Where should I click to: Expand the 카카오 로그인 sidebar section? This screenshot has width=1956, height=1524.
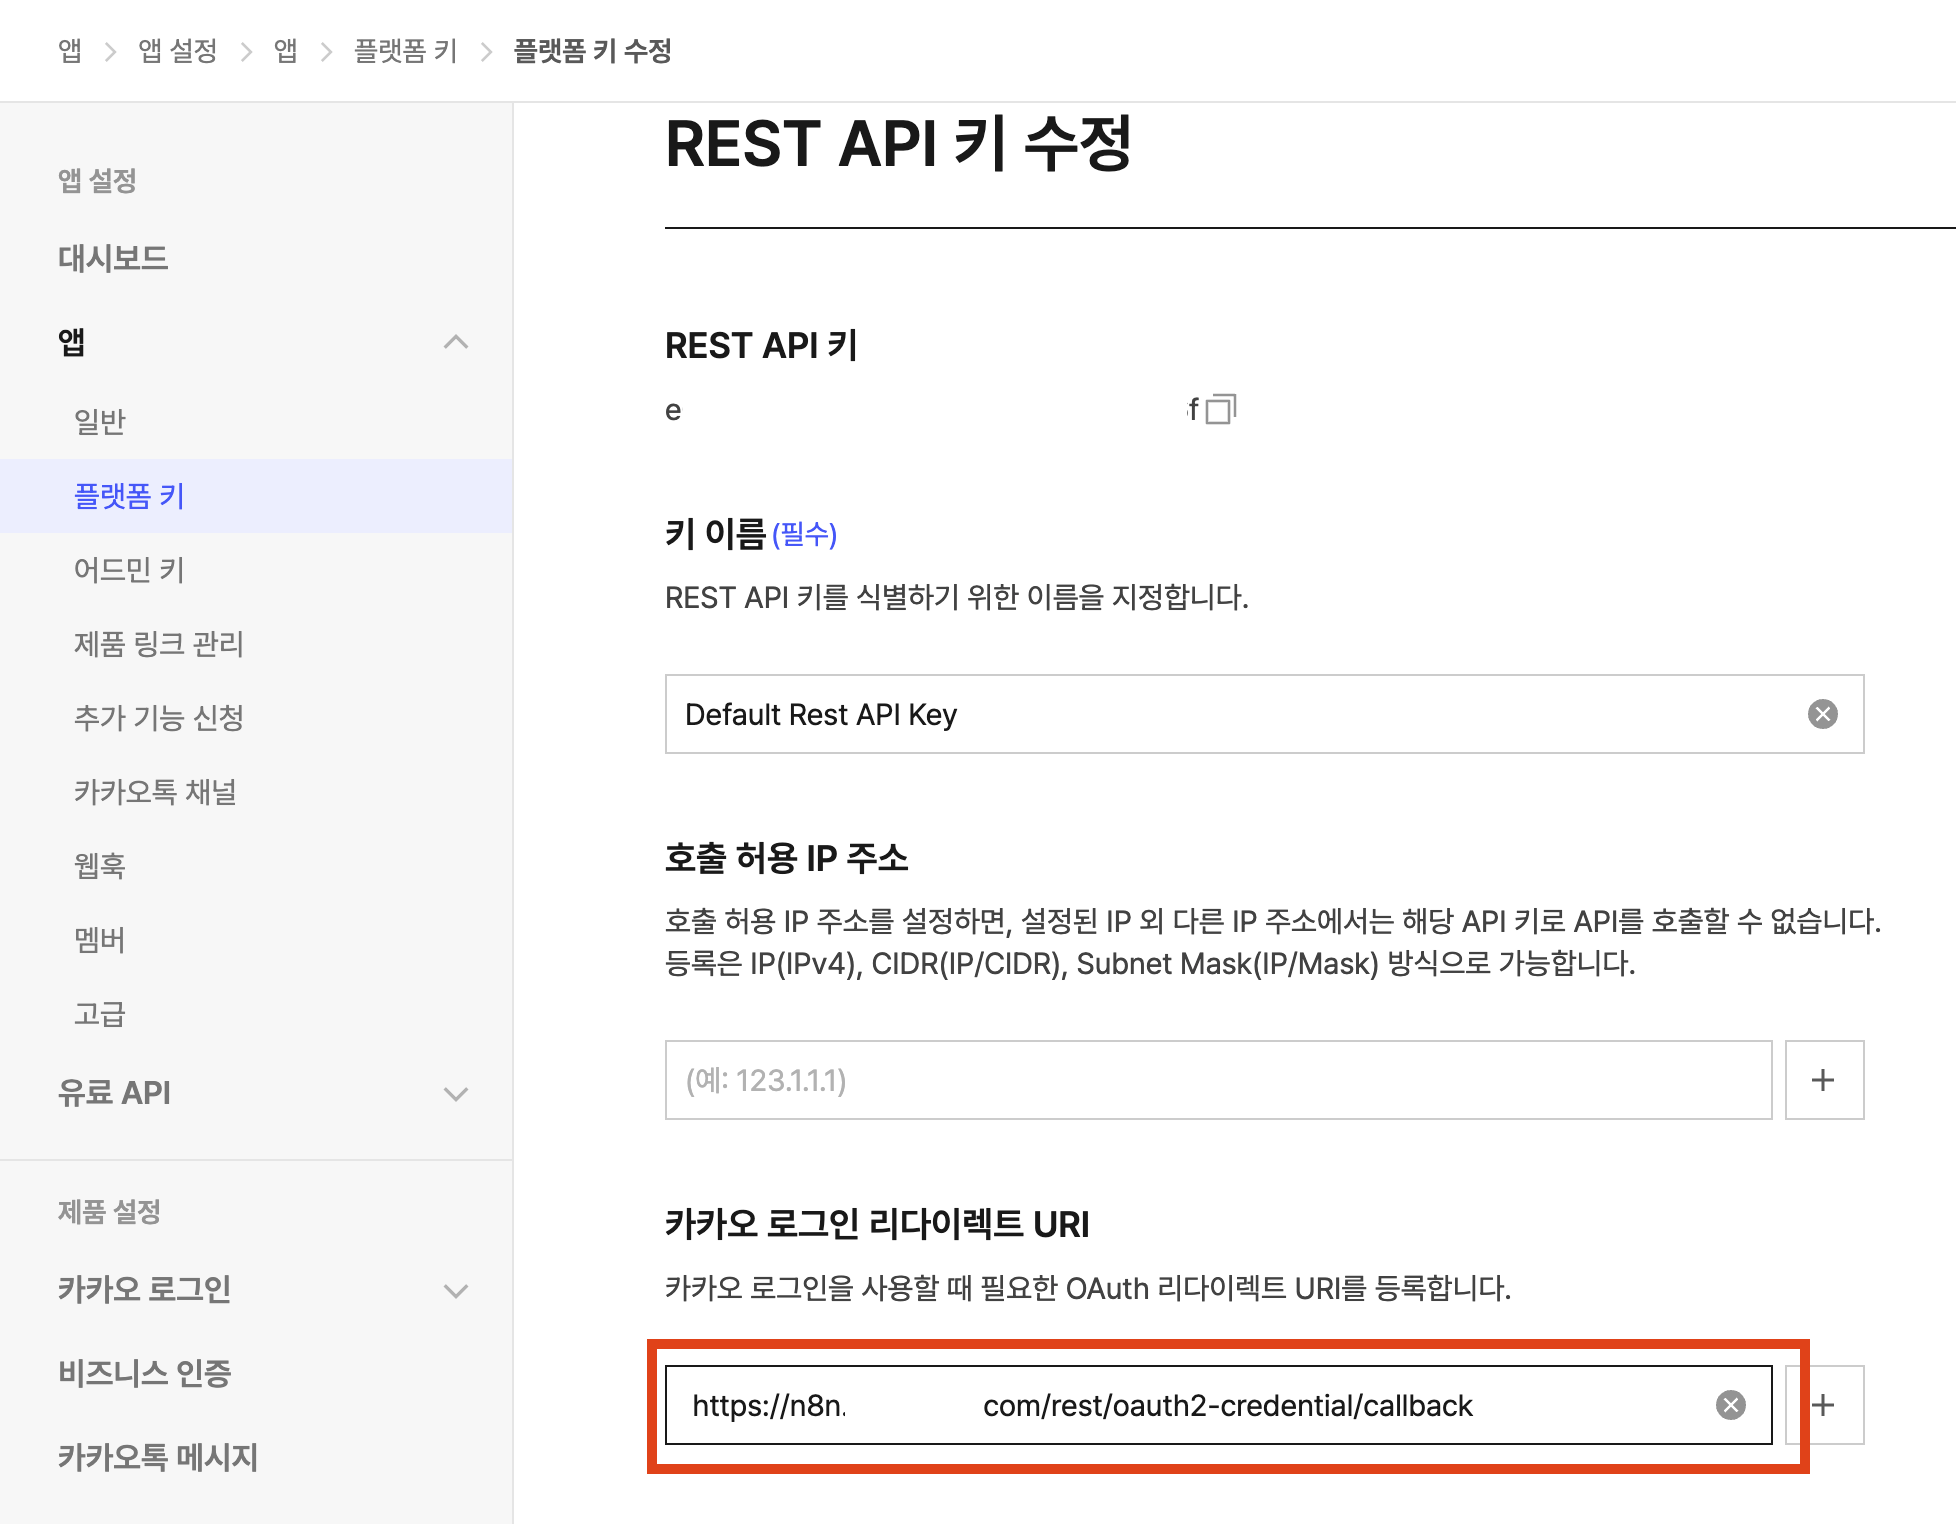coord(455,1290)
